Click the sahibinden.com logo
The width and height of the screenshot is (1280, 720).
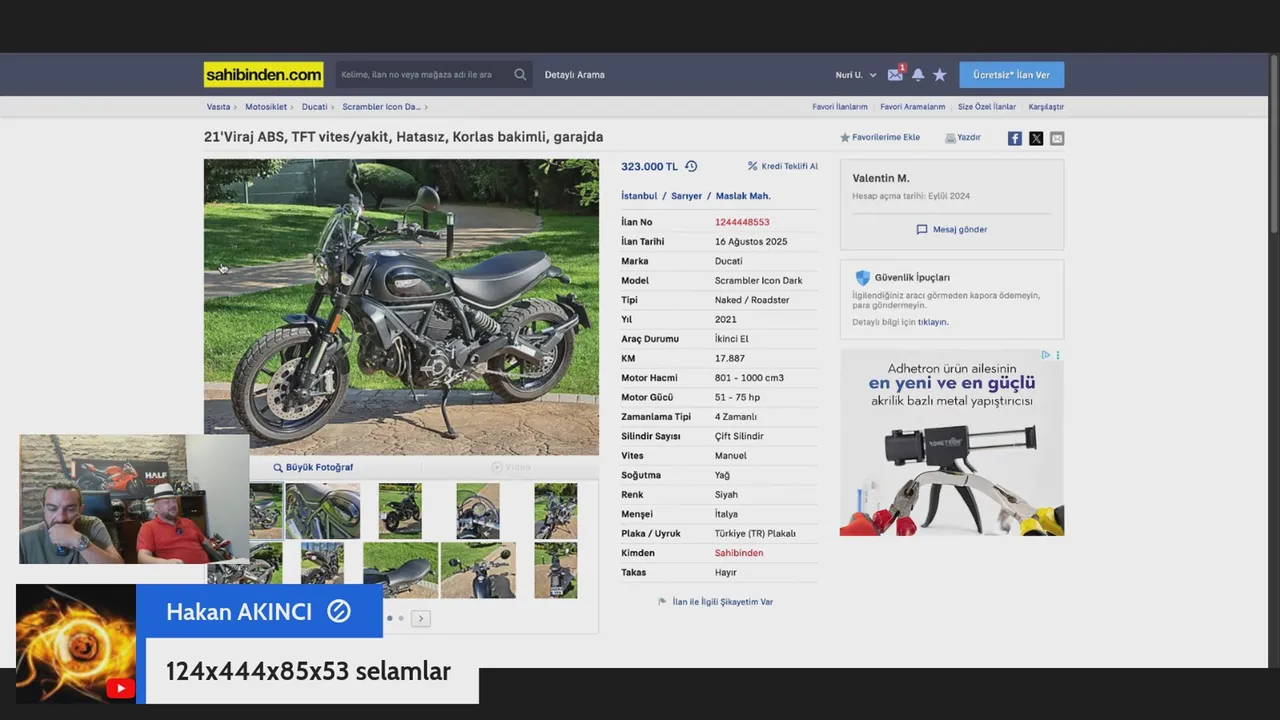(x=263, y=75)
